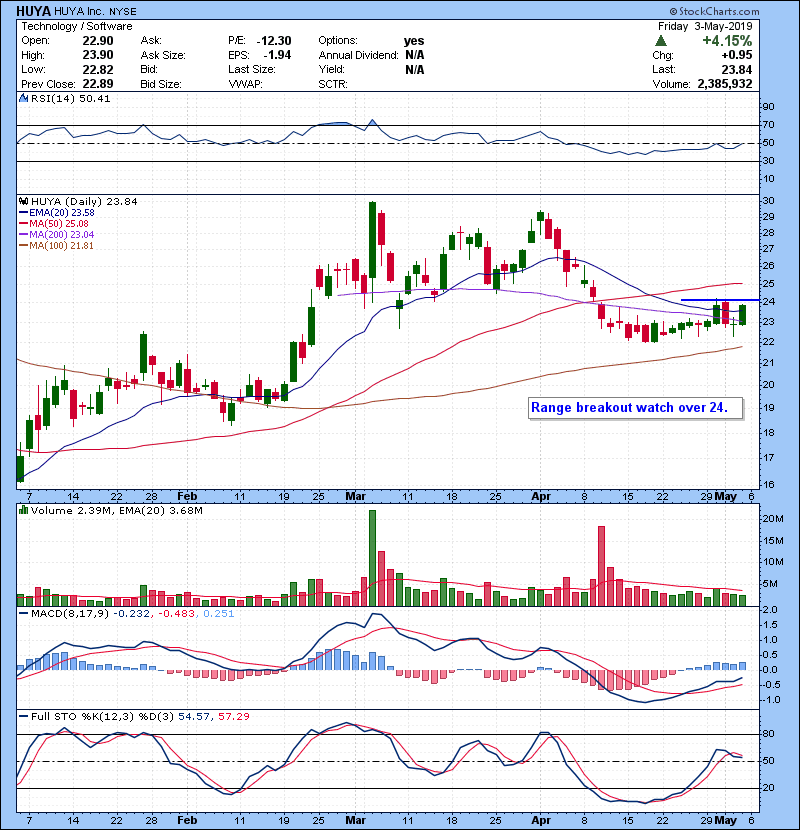Image resolution: width=800 pixels, height=830 pixels.
Task: Click the Apr label on price chart axis
Action: tap(541, 497)
